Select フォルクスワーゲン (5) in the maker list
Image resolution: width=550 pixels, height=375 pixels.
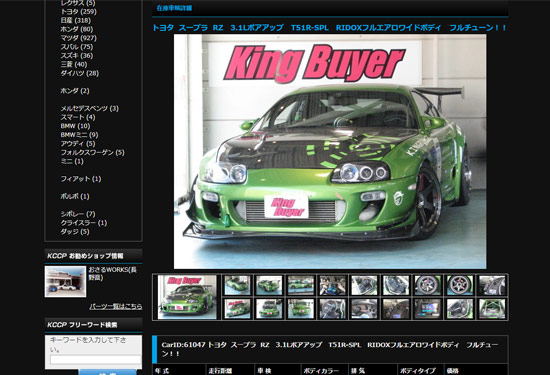coord(92,152)
